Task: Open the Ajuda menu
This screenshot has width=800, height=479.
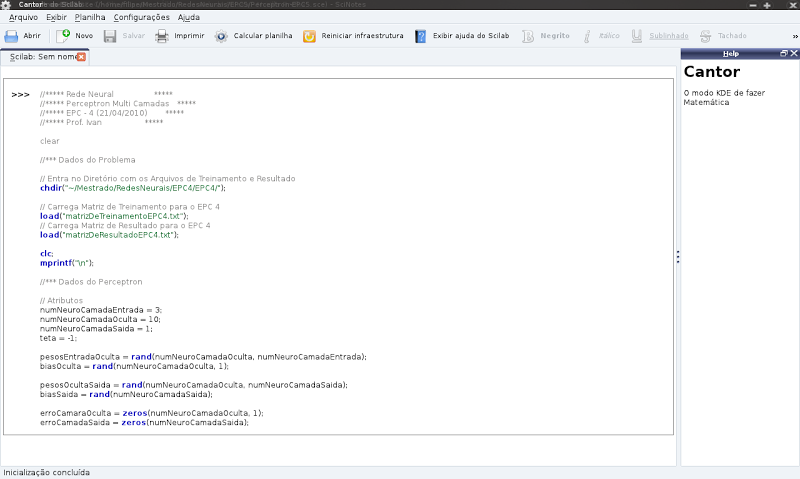Action: (189, 17)
